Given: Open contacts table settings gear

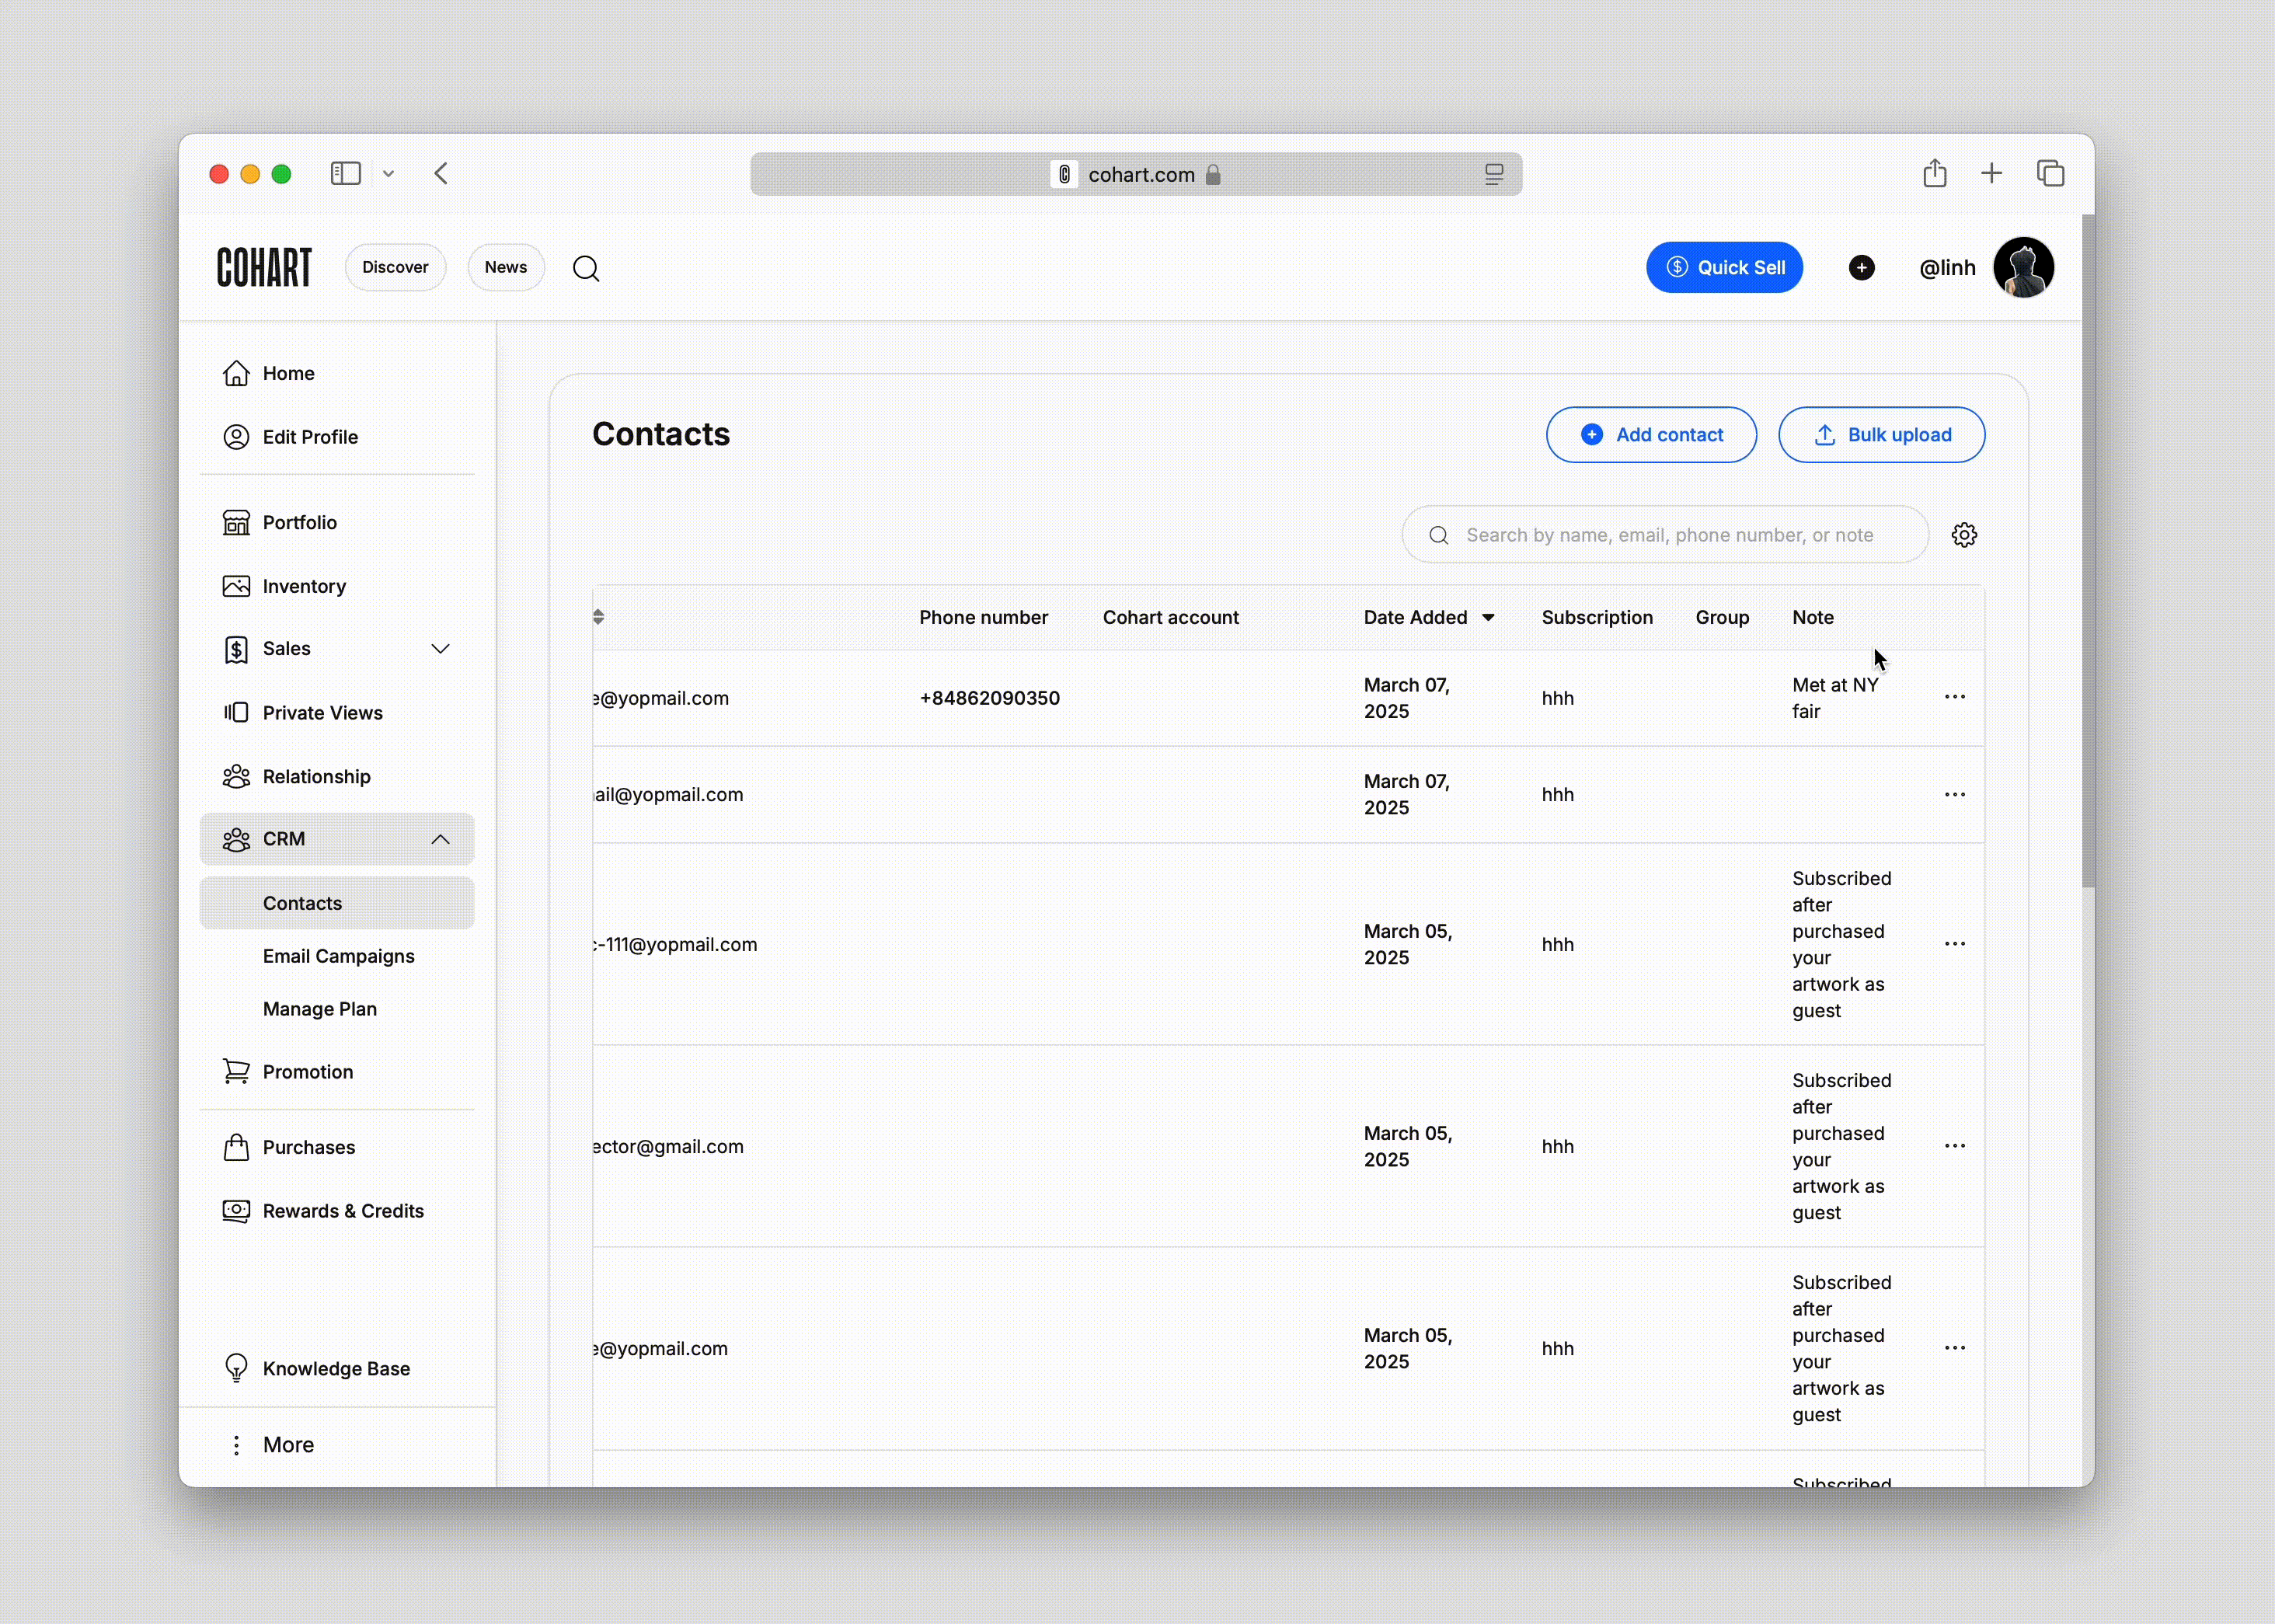Looking at the screenshot, I should pyautogui.click(x=1964, y=535).
